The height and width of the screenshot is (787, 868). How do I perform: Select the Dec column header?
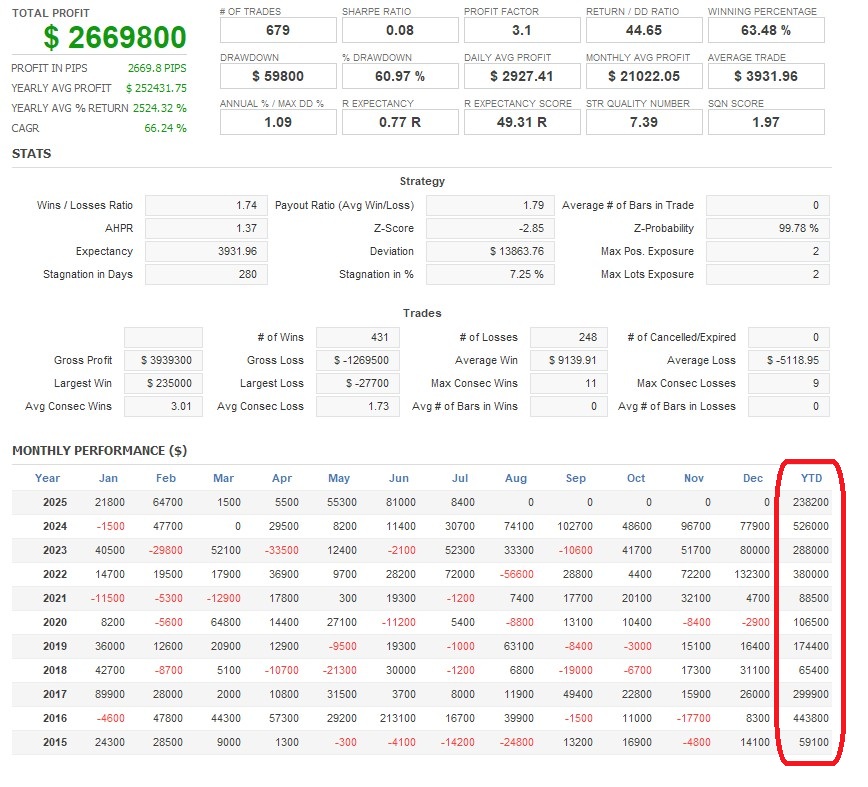click(753, 478)
